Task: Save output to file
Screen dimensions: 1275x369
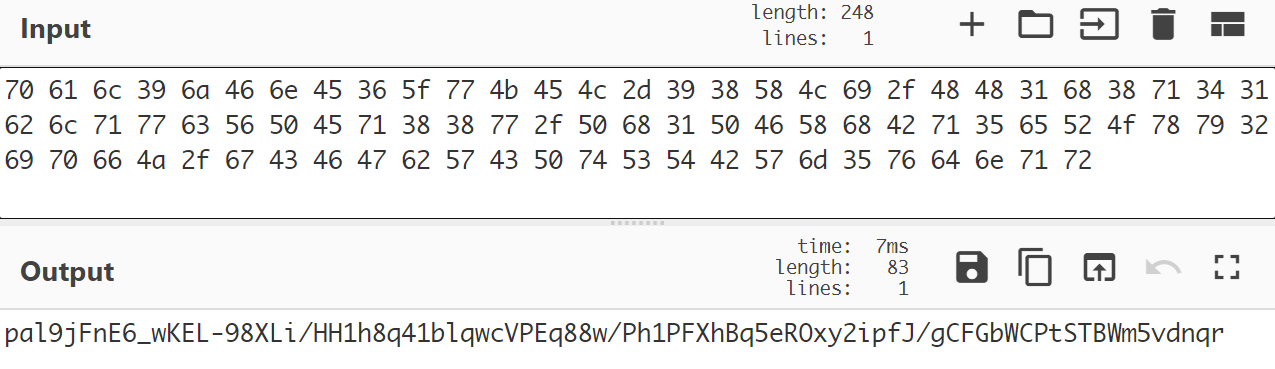Action: pyautogui.click(x=972, y=267)
